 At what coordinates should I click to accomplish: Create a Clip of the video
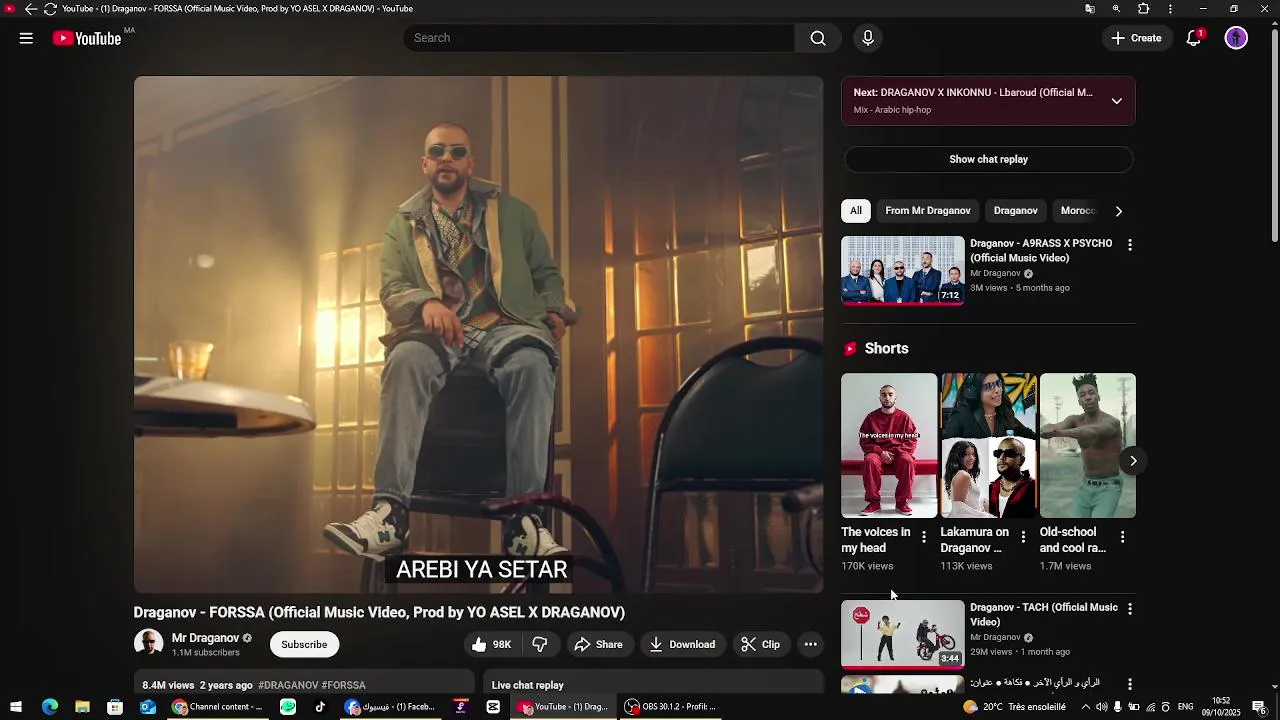tap(760, 645)
